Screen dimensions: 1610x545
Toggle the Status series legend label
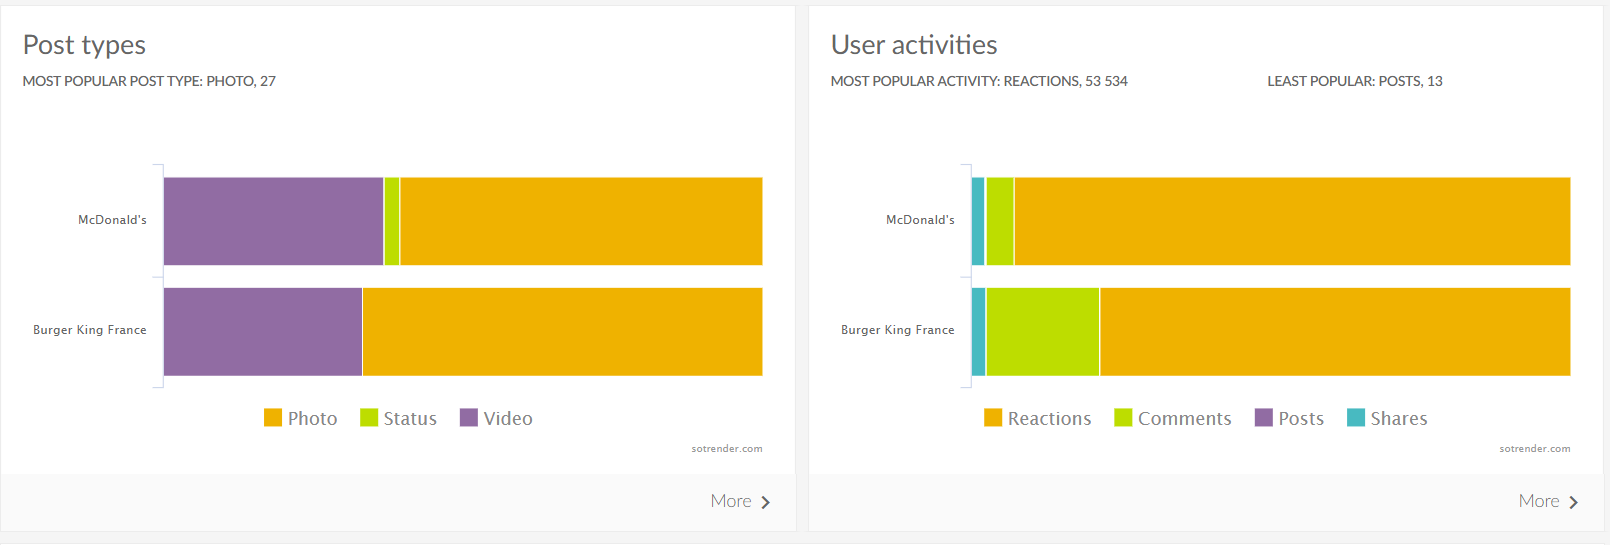[x=410, y=418]
